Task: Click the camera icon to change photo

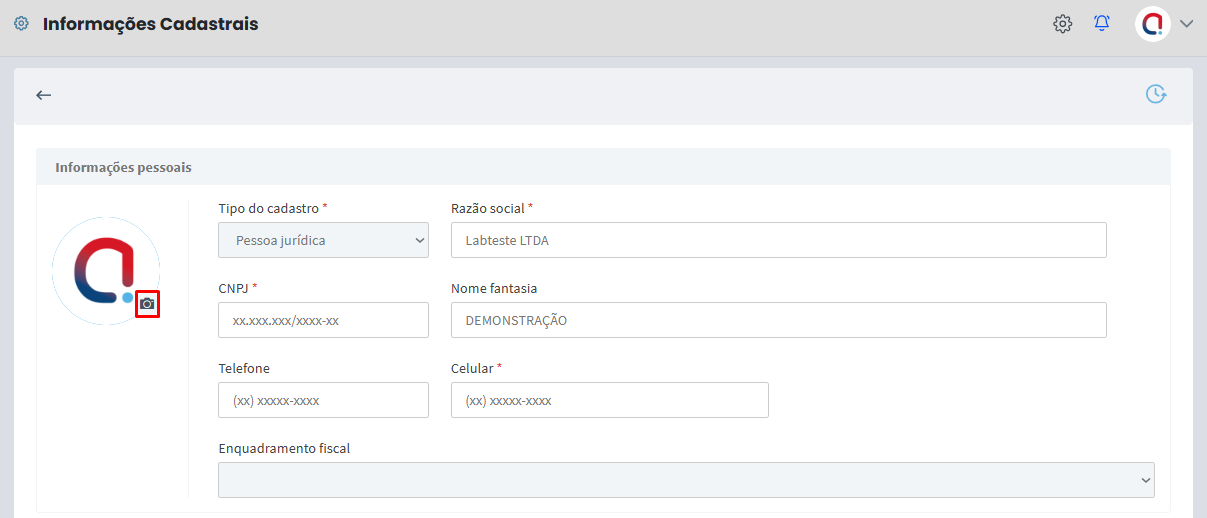Action: point(148,304)
